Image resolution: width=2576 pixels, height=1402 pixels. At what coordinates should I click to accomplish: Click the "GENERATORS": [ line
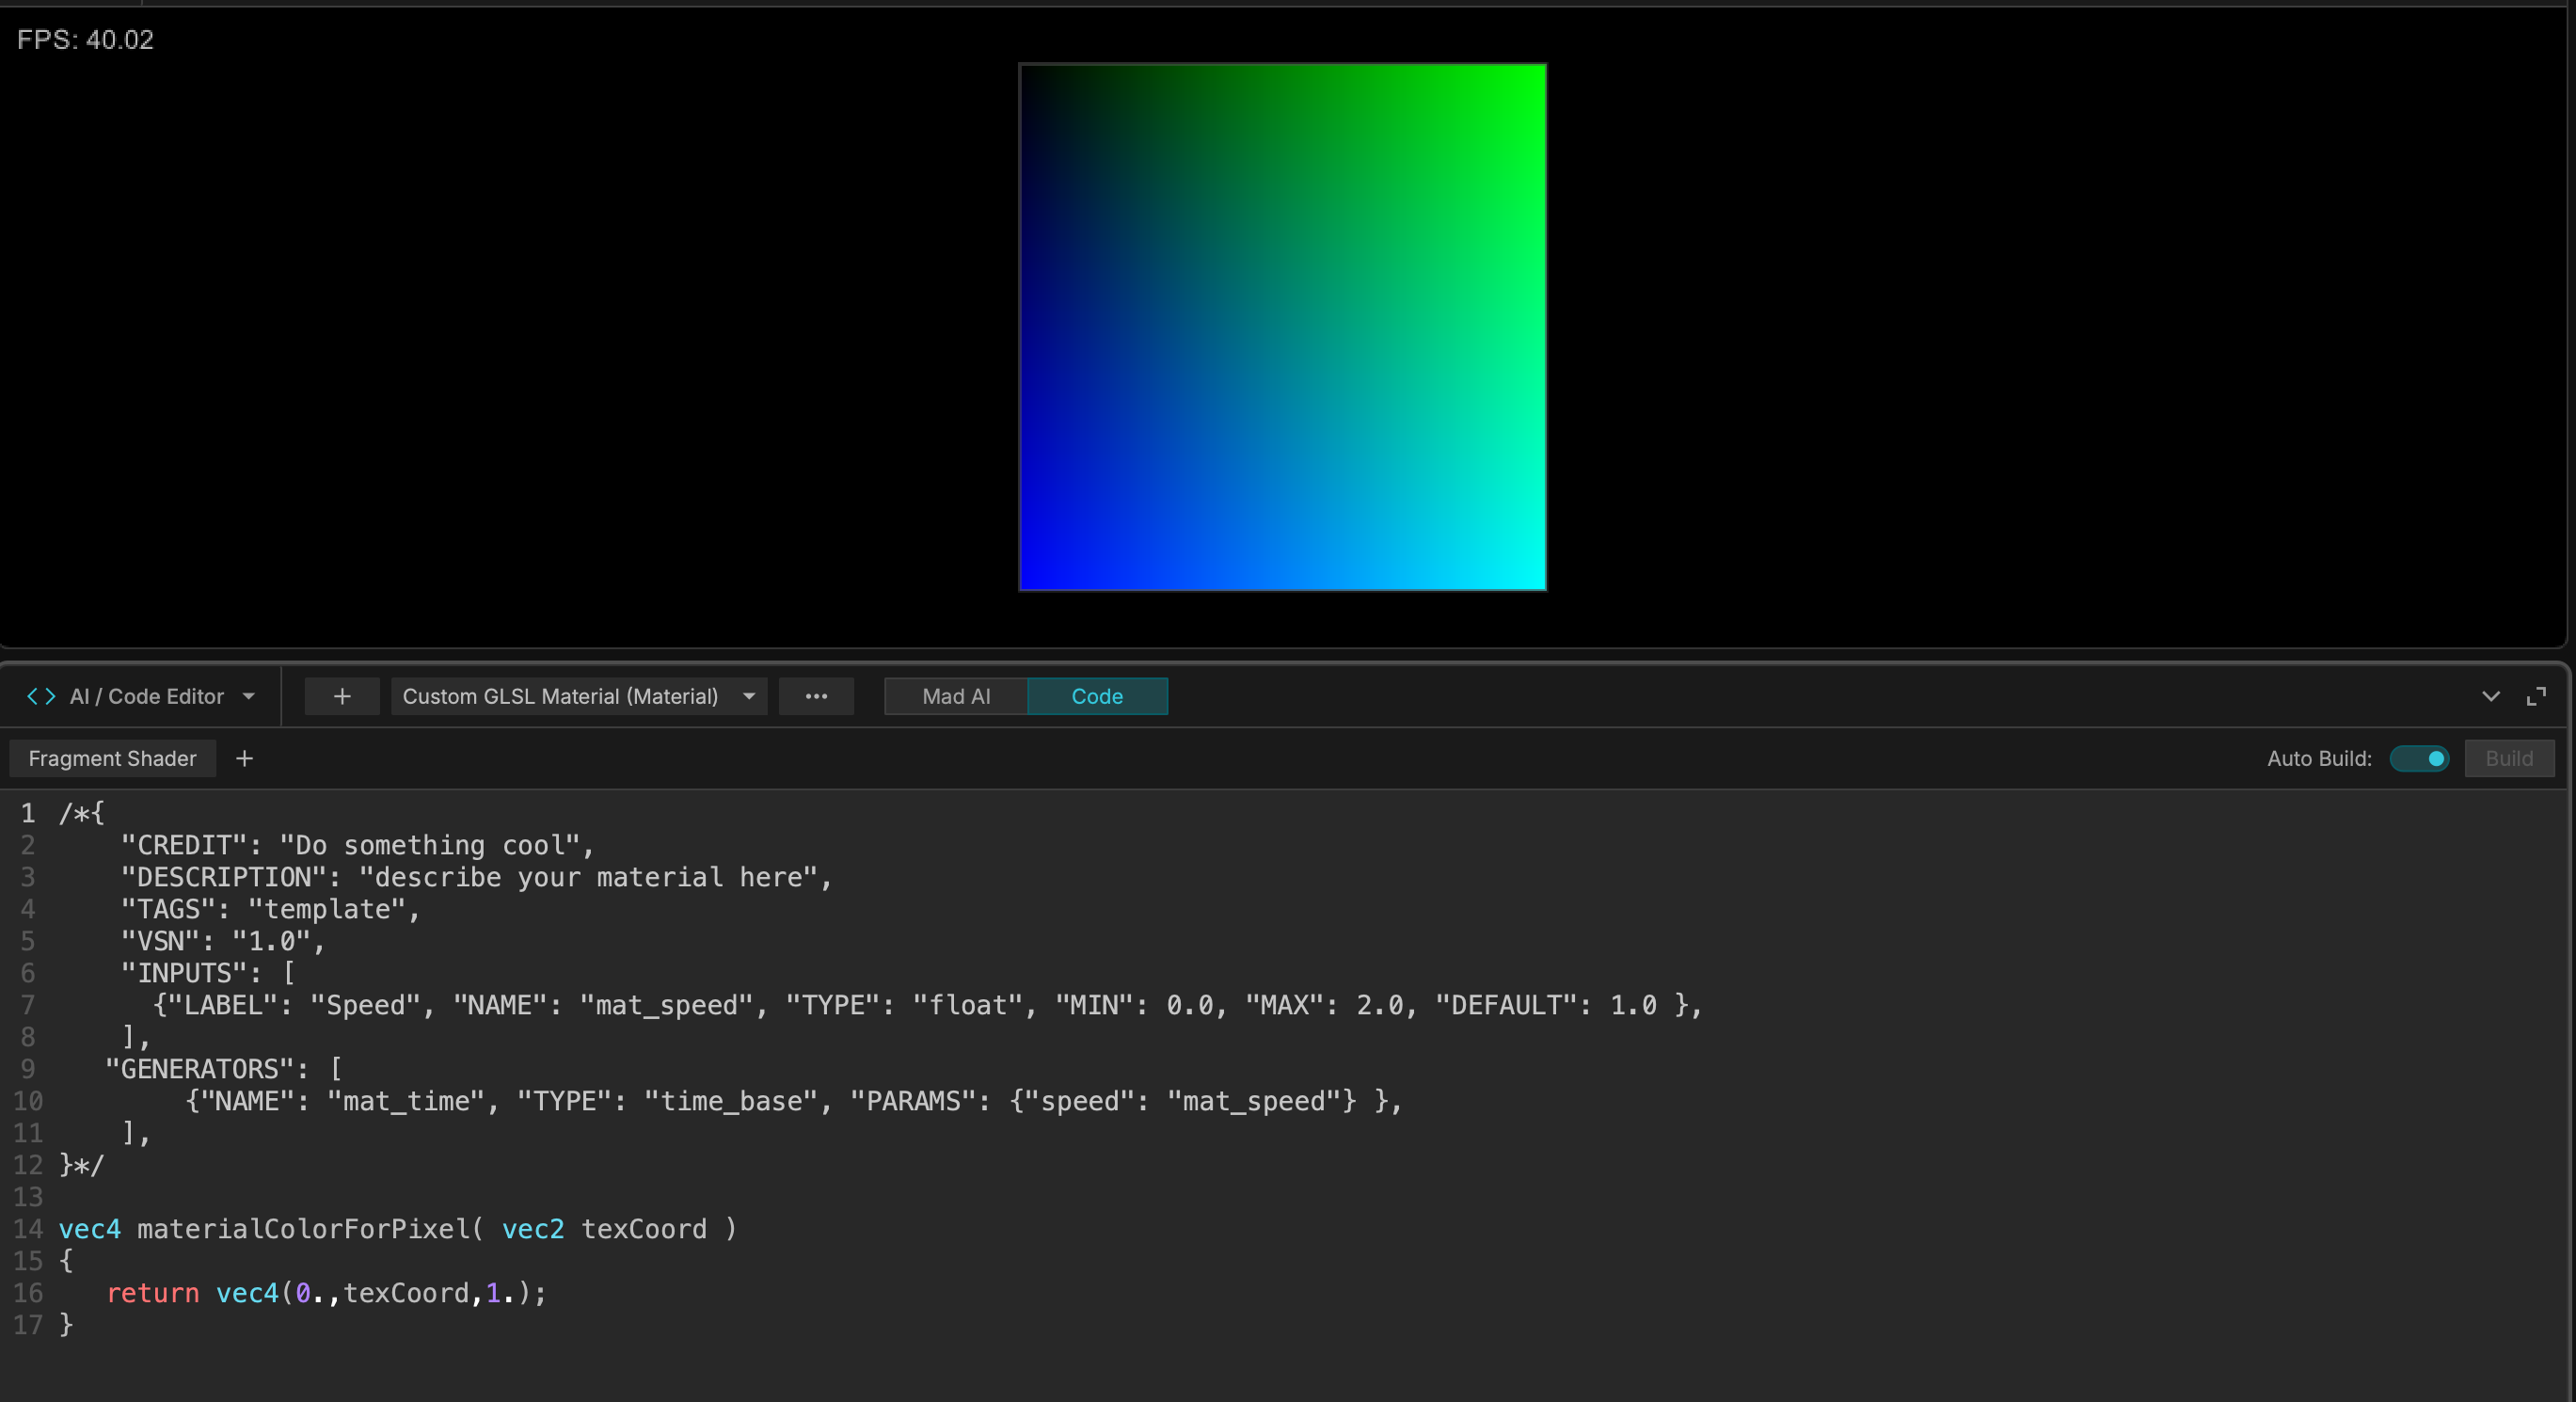pos(223,1069)
